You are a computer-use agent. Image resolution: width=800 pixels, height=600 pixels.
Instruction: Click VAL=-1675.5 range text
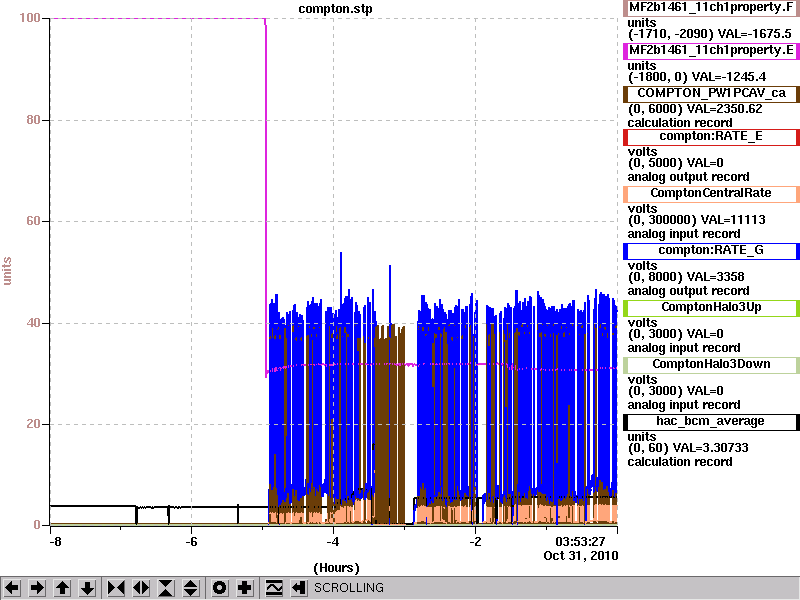pyautogui.click(x=754, y=34)
